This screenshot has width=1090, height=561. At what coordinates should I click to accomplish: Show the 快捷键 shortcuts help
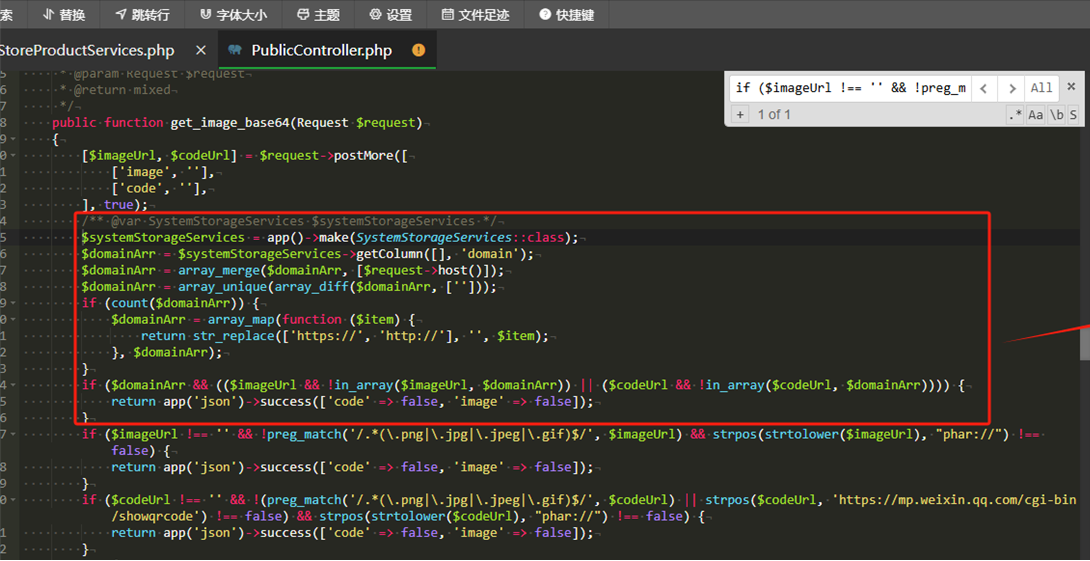[566, 15]
